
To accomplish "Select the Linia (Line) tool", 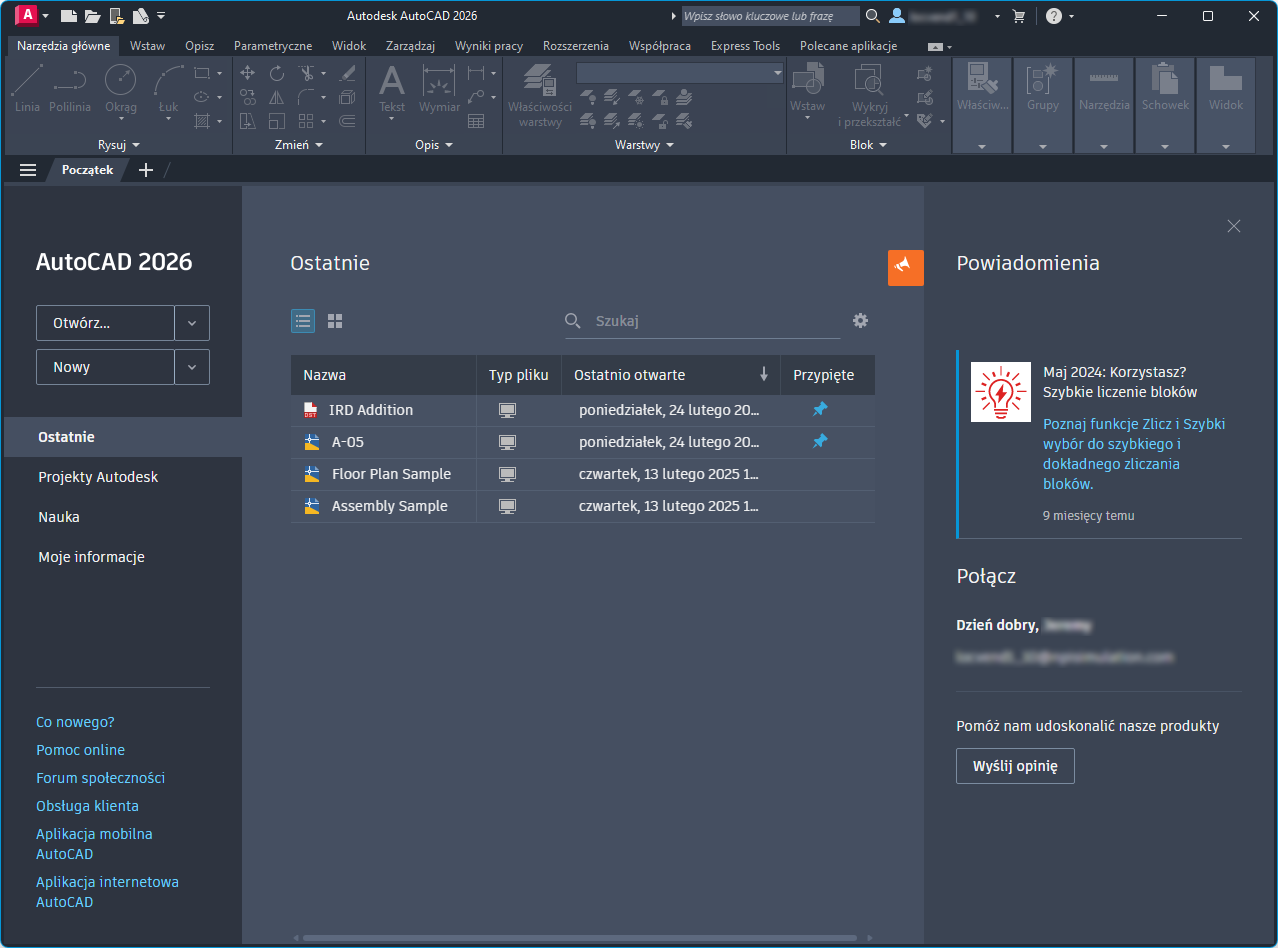I will 28,88.
